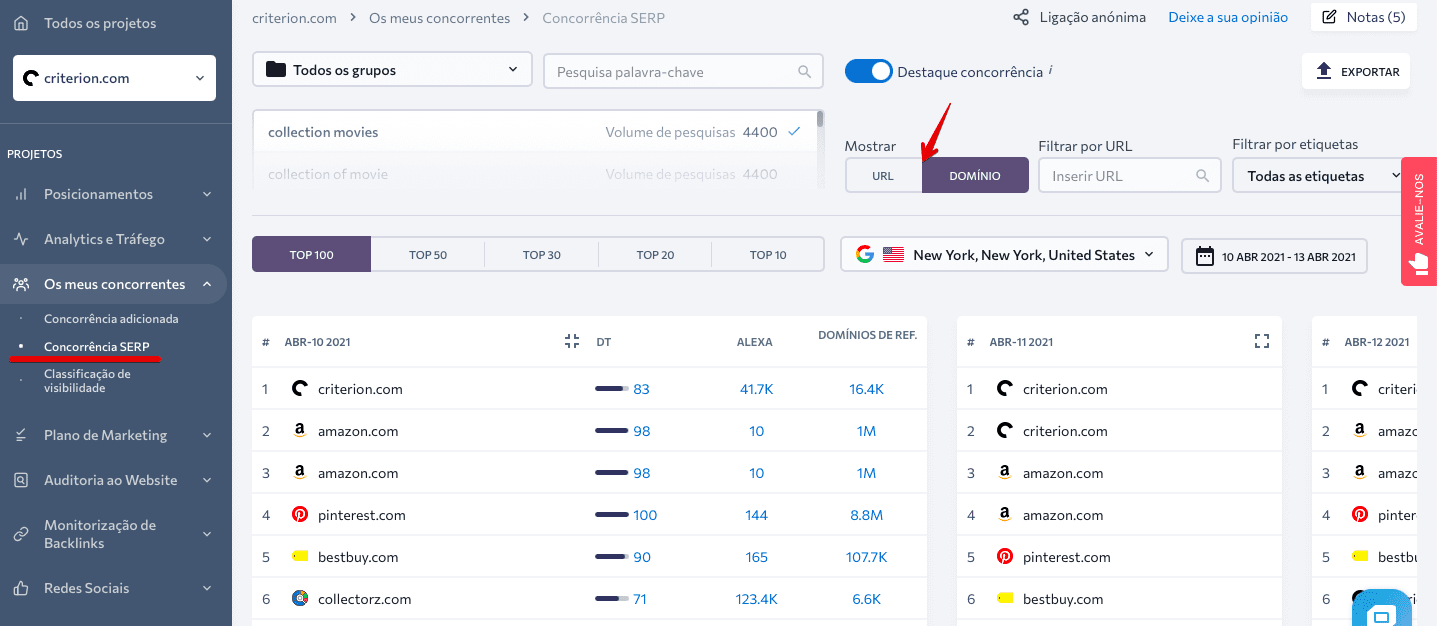The height and width of the screenshot is (626, 1437).
Task: Click the Plano de Marketing icon
Action: [21, 435]
